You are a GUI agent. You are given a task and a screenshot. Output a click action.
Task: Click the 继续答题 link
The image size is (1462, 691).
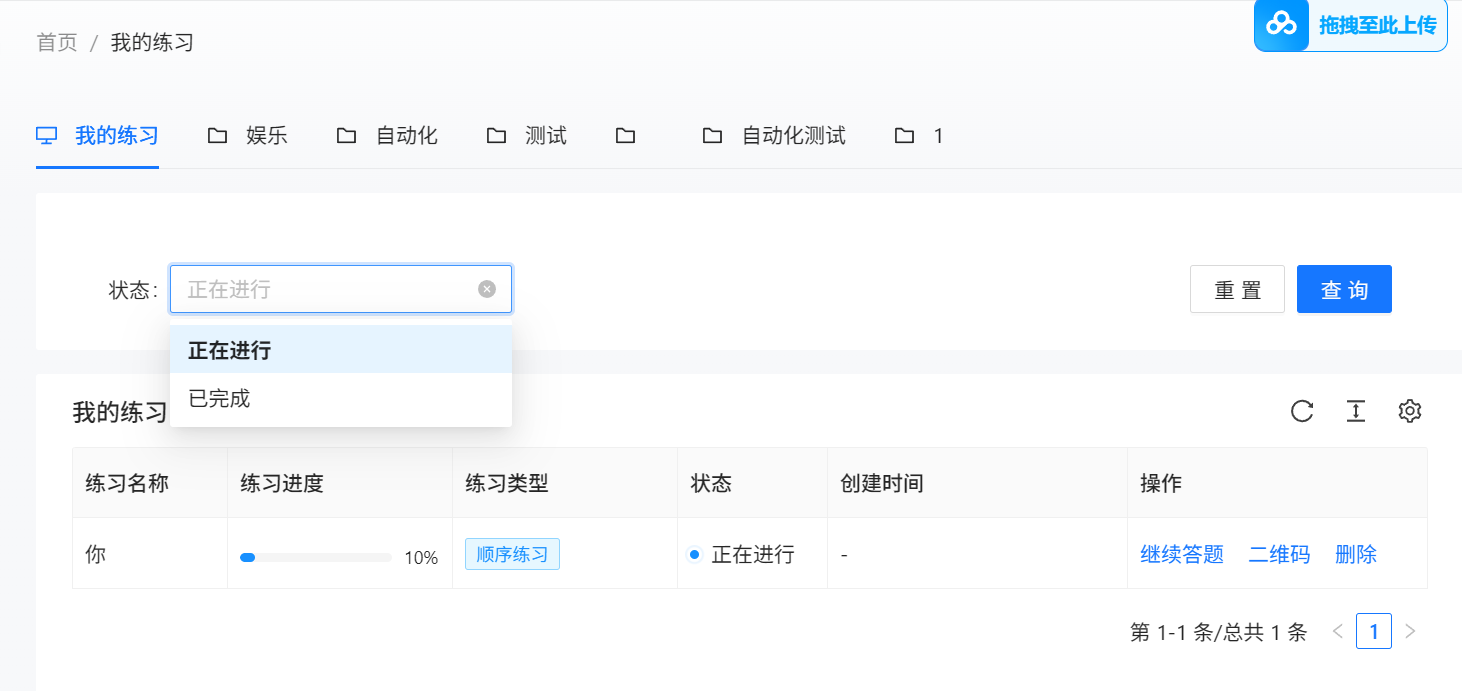coord(1182,554)
